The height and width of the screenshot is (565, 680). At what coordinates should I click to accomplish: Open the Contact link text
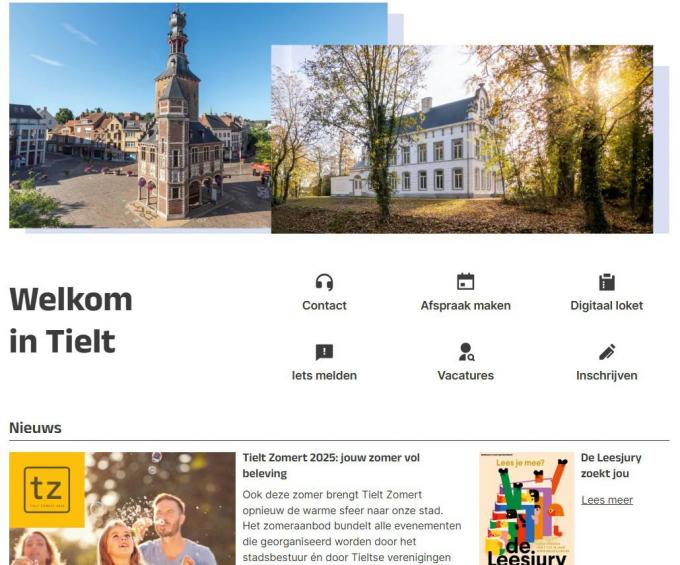coord(324,306)
